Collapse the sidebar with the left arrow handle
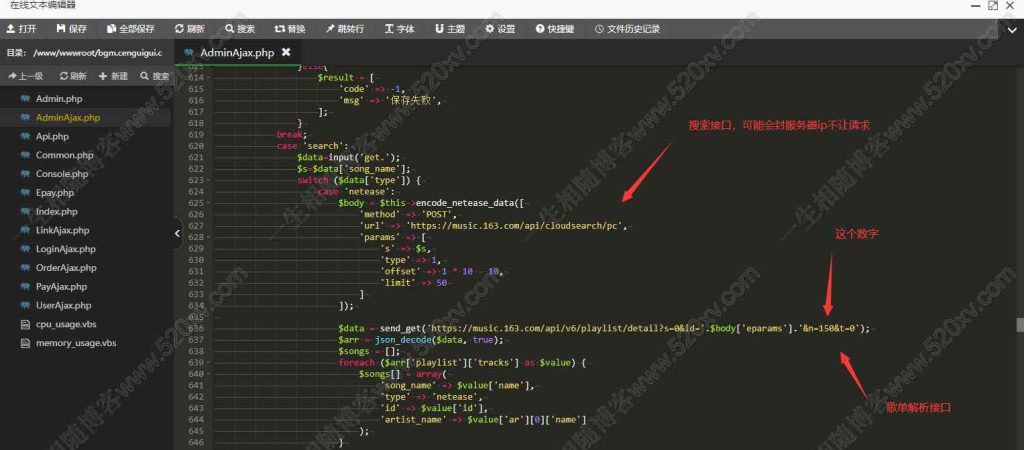This screenshot has height=450, width=1024. 178,234
